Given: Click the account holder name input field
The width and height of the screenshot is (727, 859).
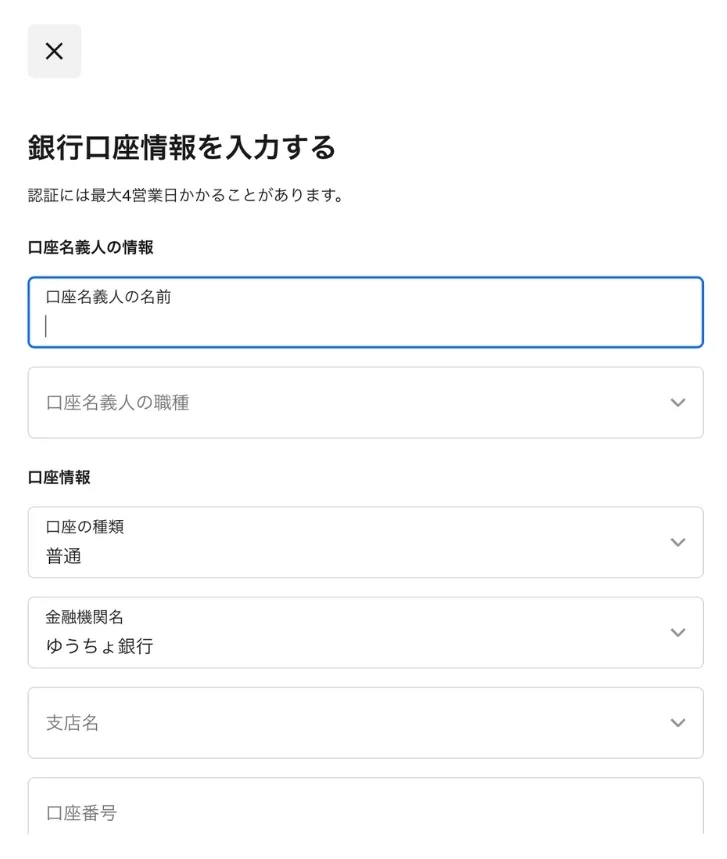Looking at the screenshot, I should pos(365,325).
